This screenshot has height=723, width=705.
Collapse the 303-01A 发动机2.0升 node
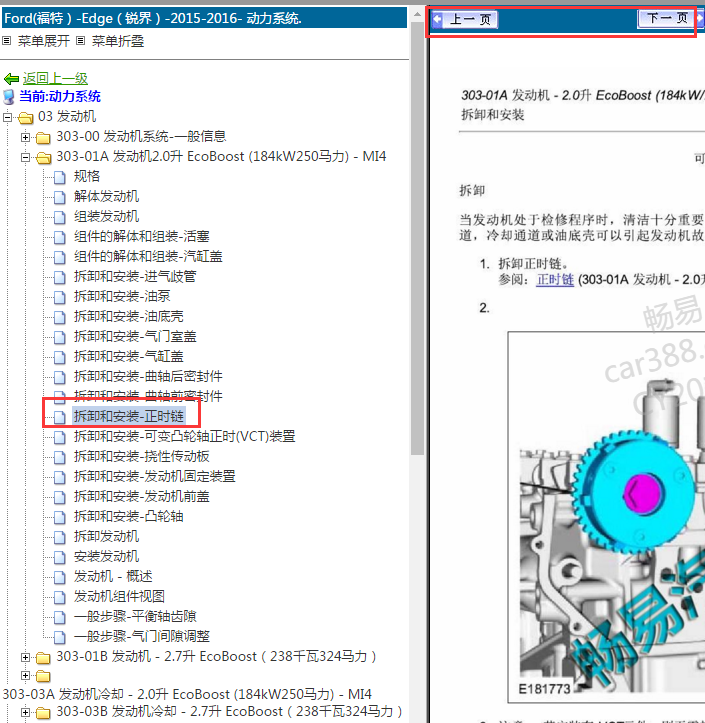(x=26, y=157)
